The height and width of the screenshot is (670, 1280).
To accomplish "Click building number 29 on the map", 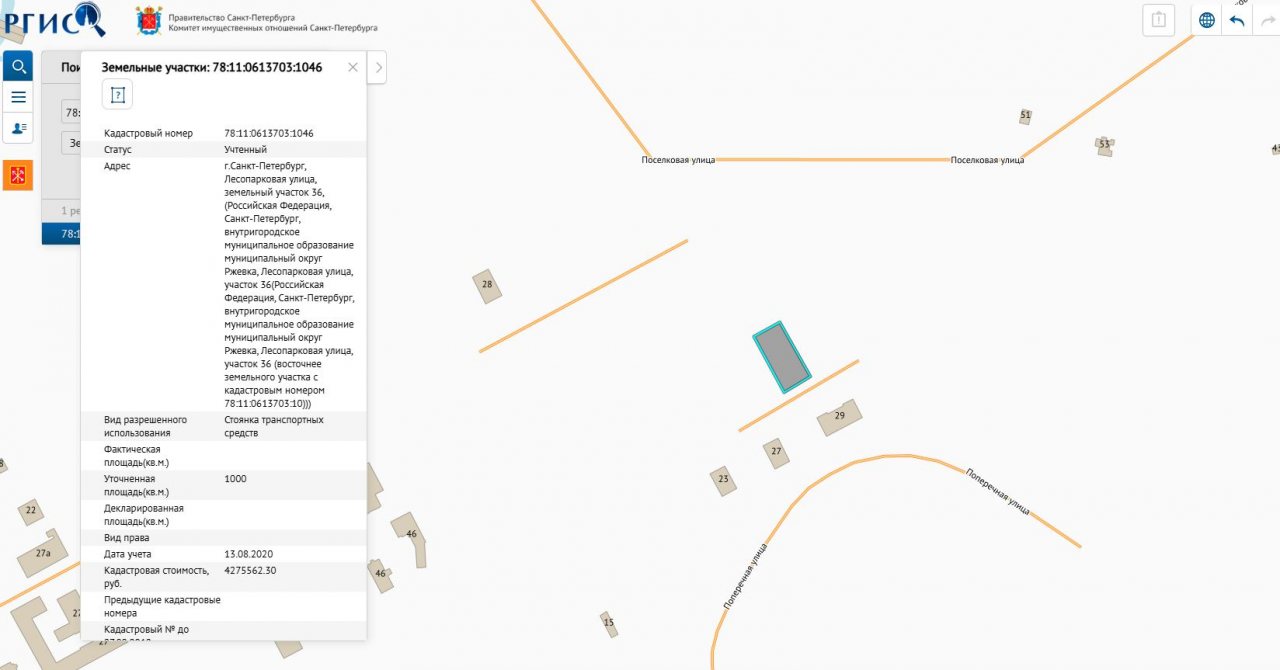I will [x=840, y=416].
